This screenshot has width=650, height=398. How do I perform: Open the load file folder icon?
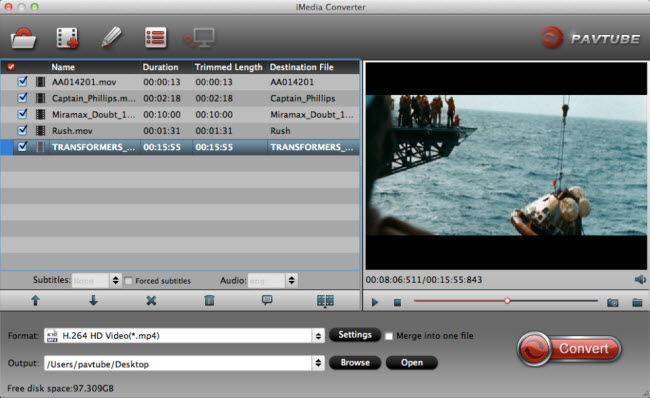click(x=23, y=38)
